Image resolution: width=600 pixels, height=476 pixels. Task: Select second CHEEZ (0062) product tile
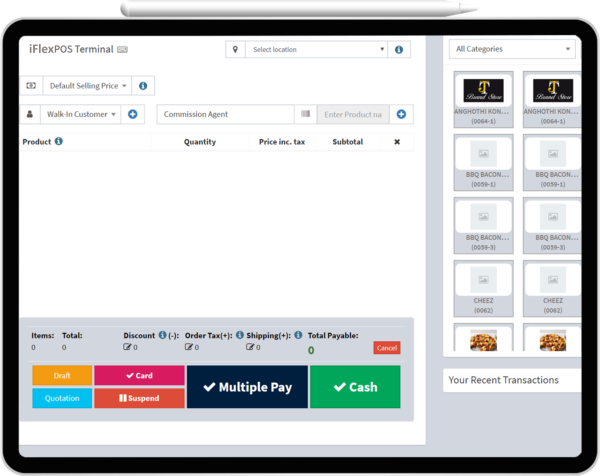(x=552, y=289)
